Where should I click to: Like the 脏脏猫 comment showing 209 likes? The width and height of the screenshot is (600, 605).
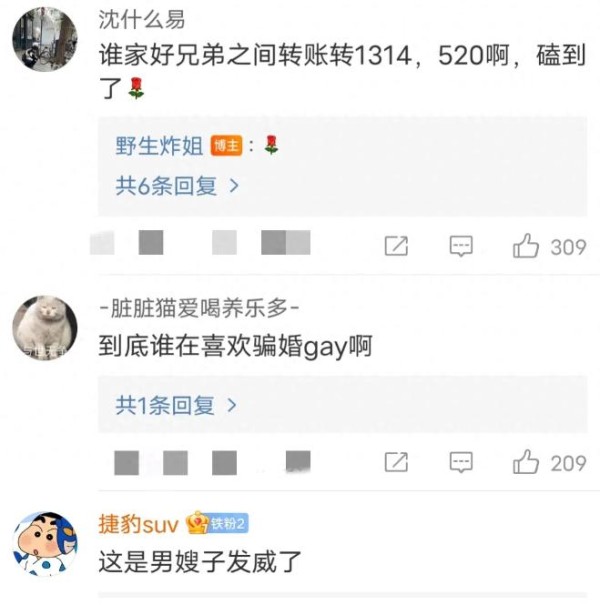(x=526, y=462)
